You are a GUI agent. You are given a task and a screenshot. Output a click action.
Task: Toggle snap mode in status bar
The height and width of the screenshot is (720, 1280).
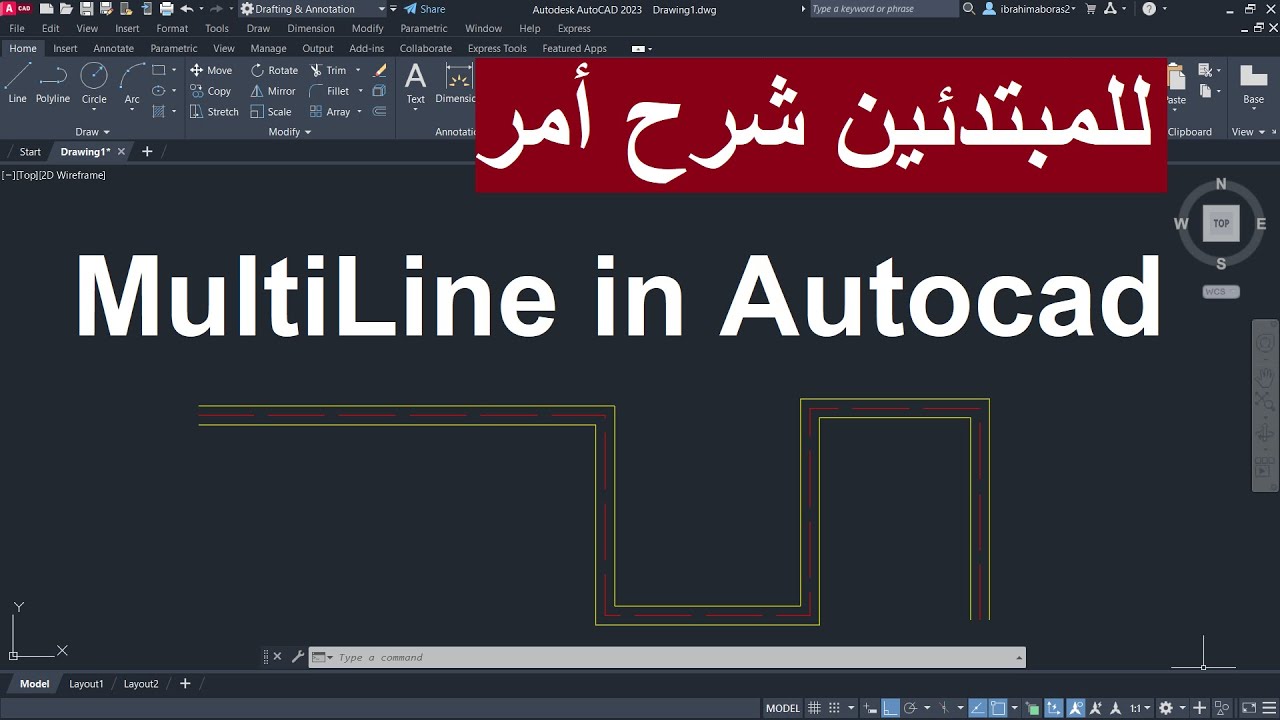pos(834,708)
